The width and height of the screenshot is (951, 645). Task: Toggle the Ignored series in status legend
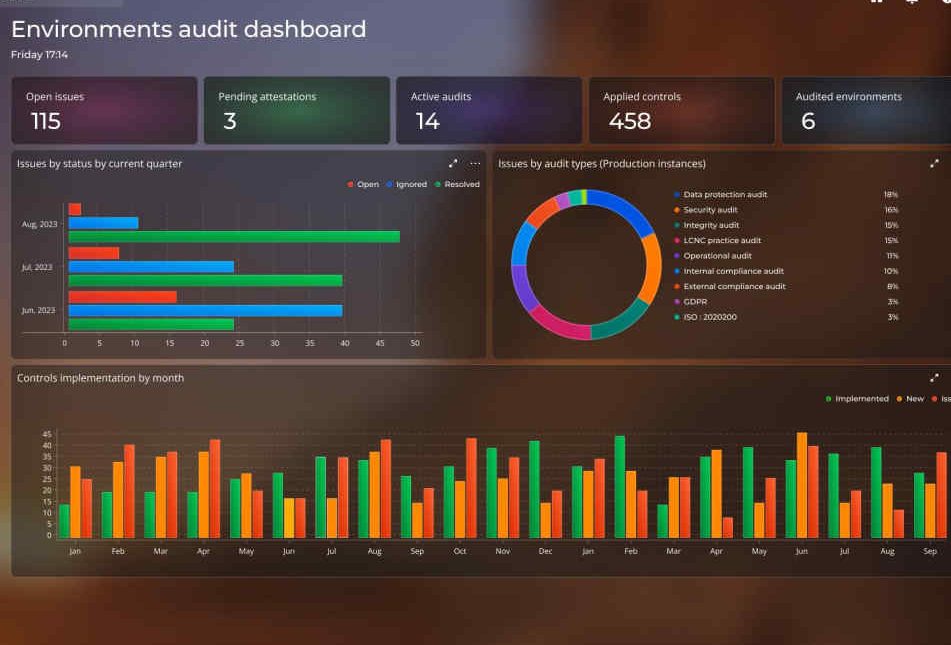(406, 184)
